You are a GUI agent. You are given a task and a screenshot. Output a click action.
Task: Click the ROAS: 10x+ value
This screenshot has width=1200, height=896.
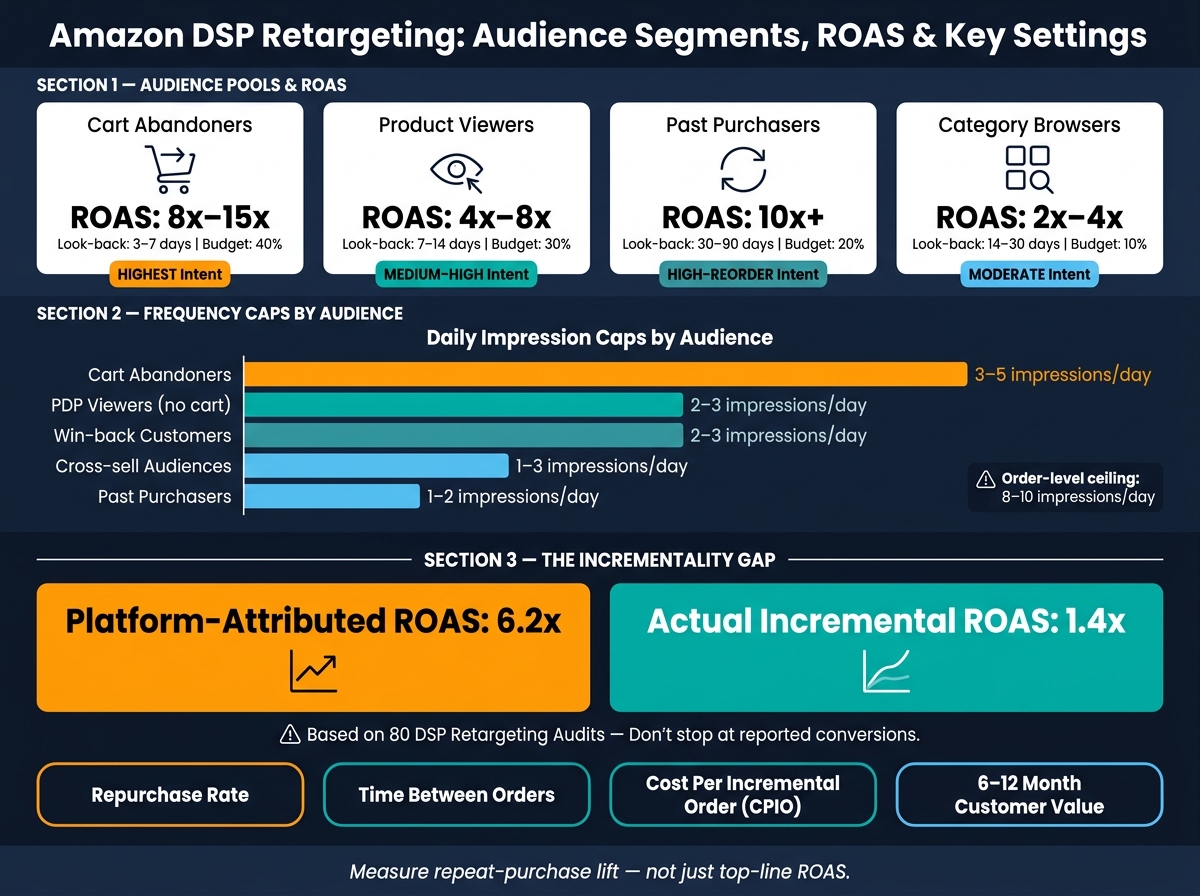743,217
